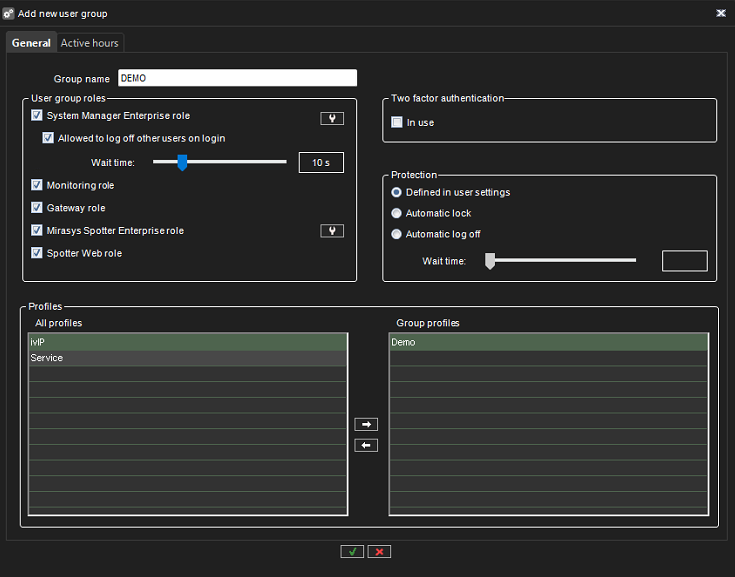735x577 pixels.
Task: Click the gear icon in title bar
Action: pyautogui.click(x=9, y=14)
